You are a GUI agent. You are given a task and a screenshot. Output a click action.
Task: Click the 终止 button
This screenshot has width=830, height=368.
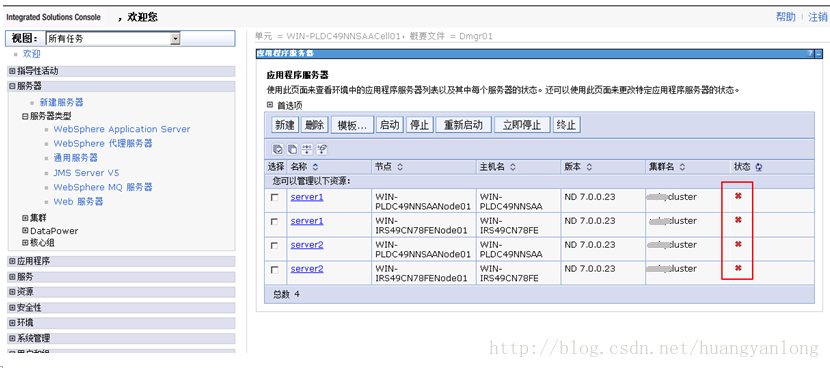pos(566,125)
